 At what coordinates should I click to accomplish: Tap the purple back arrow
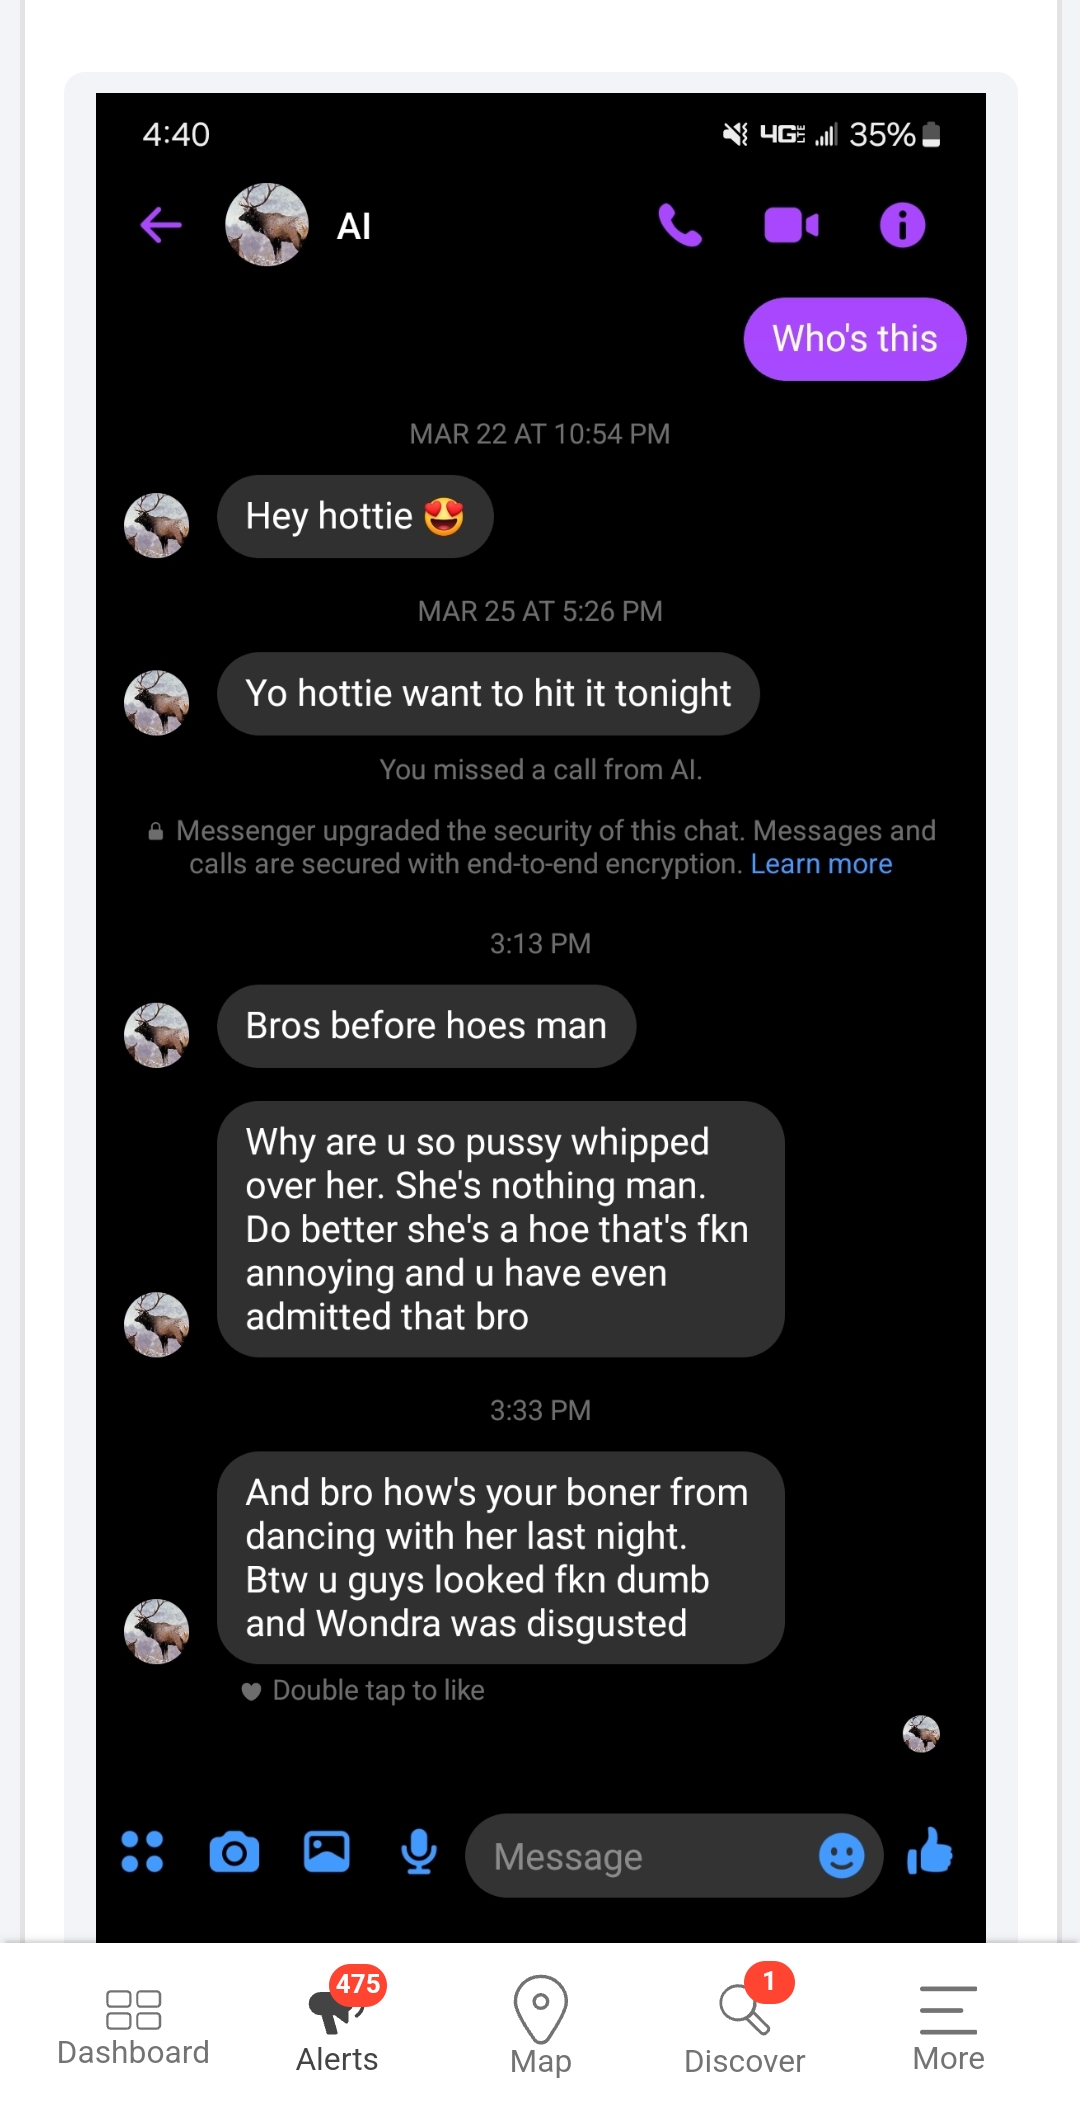pos(161,225)
